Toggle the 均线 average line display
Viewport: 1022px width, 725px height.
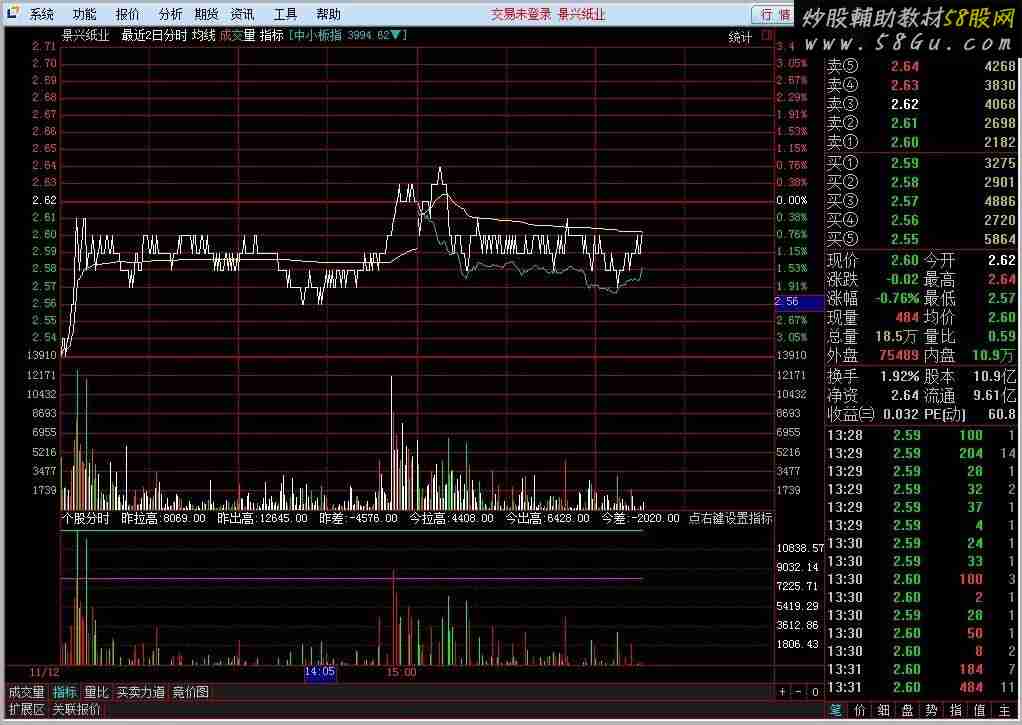(205, 36)
